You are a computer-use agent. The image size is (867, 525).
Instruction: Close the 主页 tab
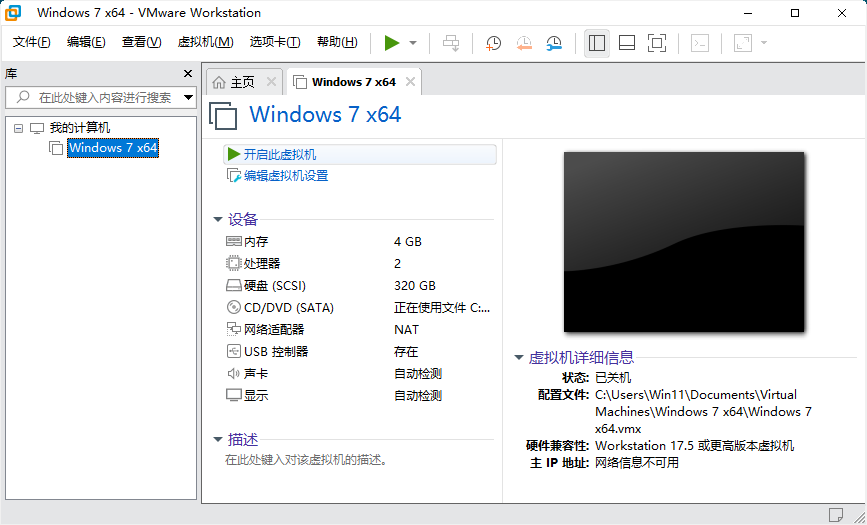pyautogui.click(x=271, y=82)
